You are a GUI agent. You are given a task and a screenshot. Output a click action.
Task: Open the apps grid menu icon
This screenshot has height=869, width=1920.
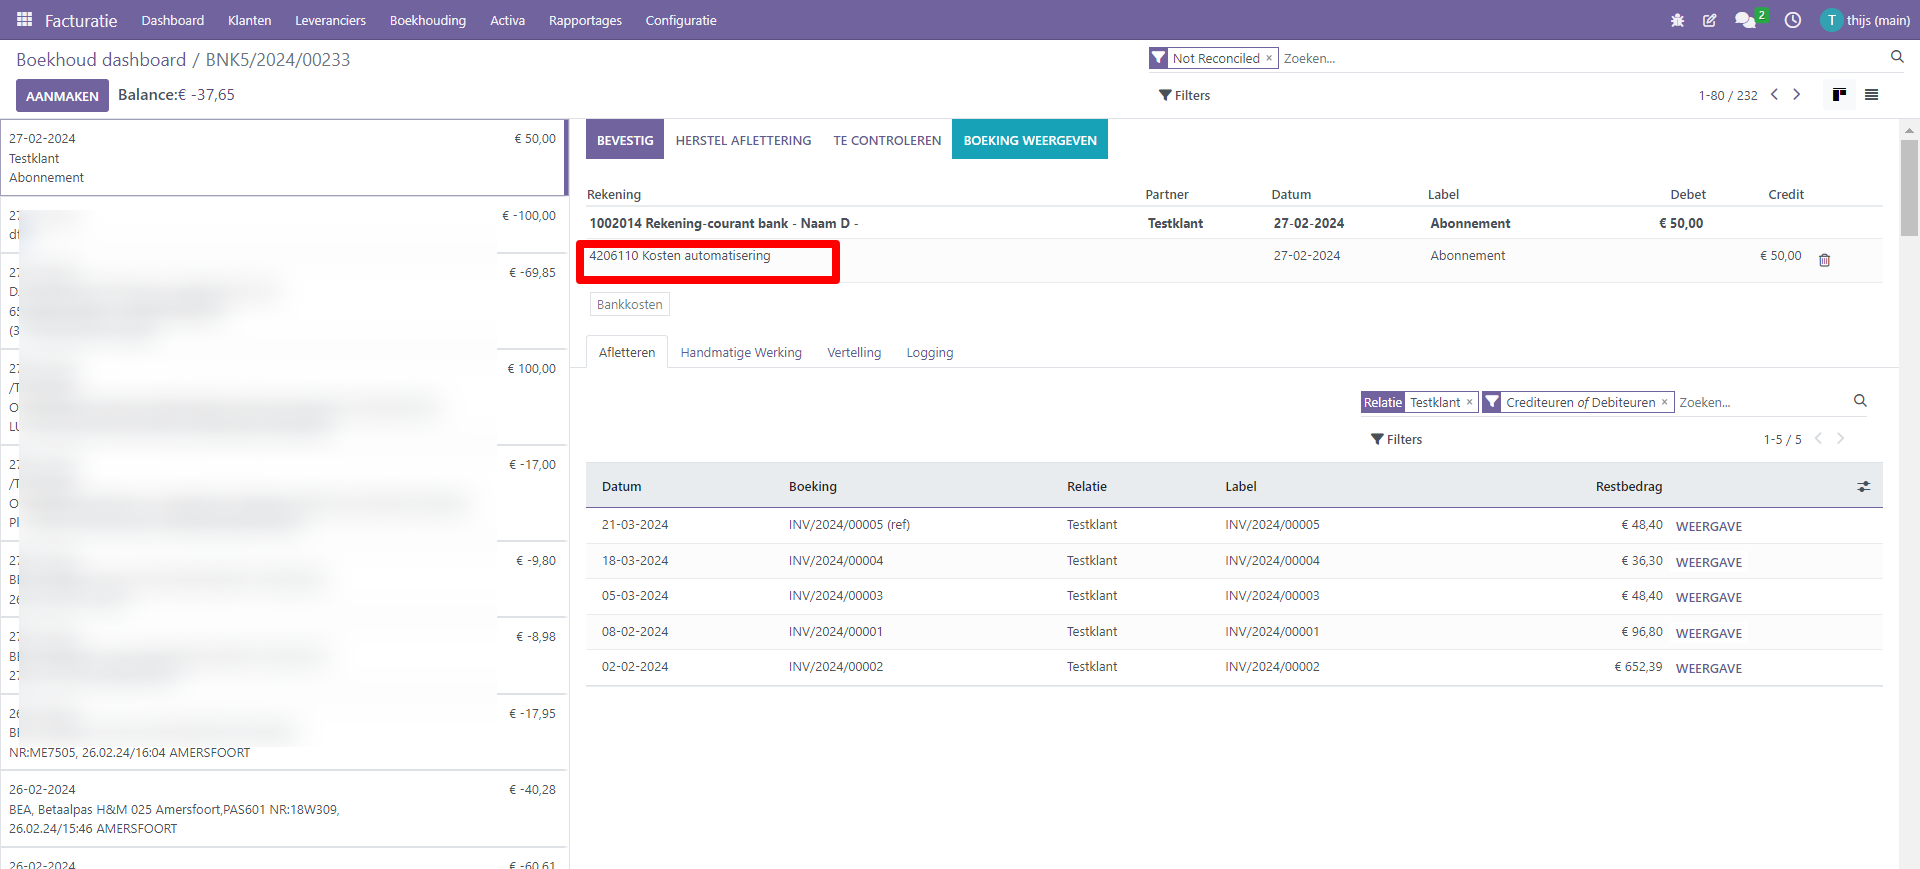(24, 20)
